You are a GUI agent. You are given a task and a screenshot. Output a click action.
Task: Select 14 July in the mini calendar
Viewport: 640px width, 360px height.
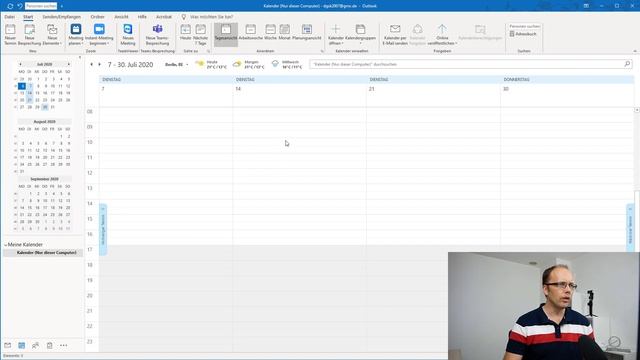(29, 93)
